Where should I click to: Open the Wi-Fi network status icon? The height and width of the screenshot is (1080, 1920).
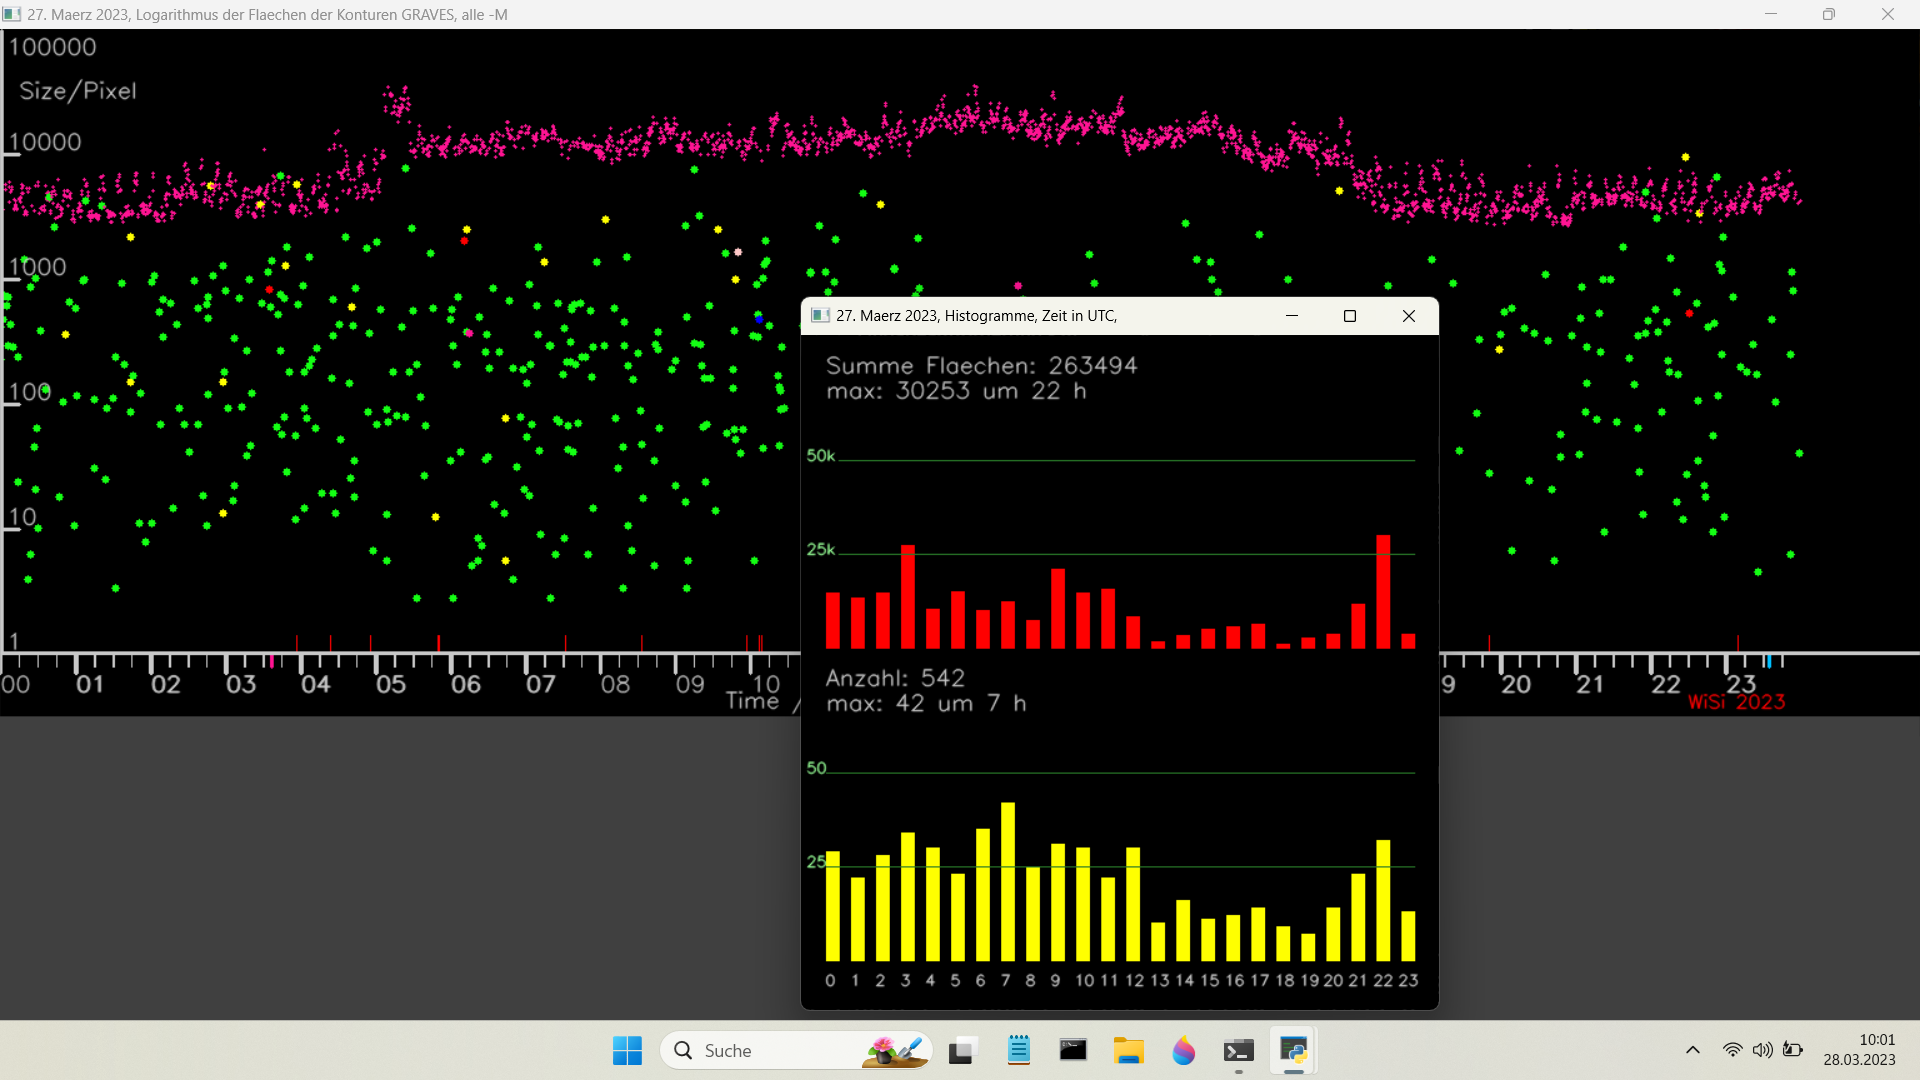[1732, 1050]
